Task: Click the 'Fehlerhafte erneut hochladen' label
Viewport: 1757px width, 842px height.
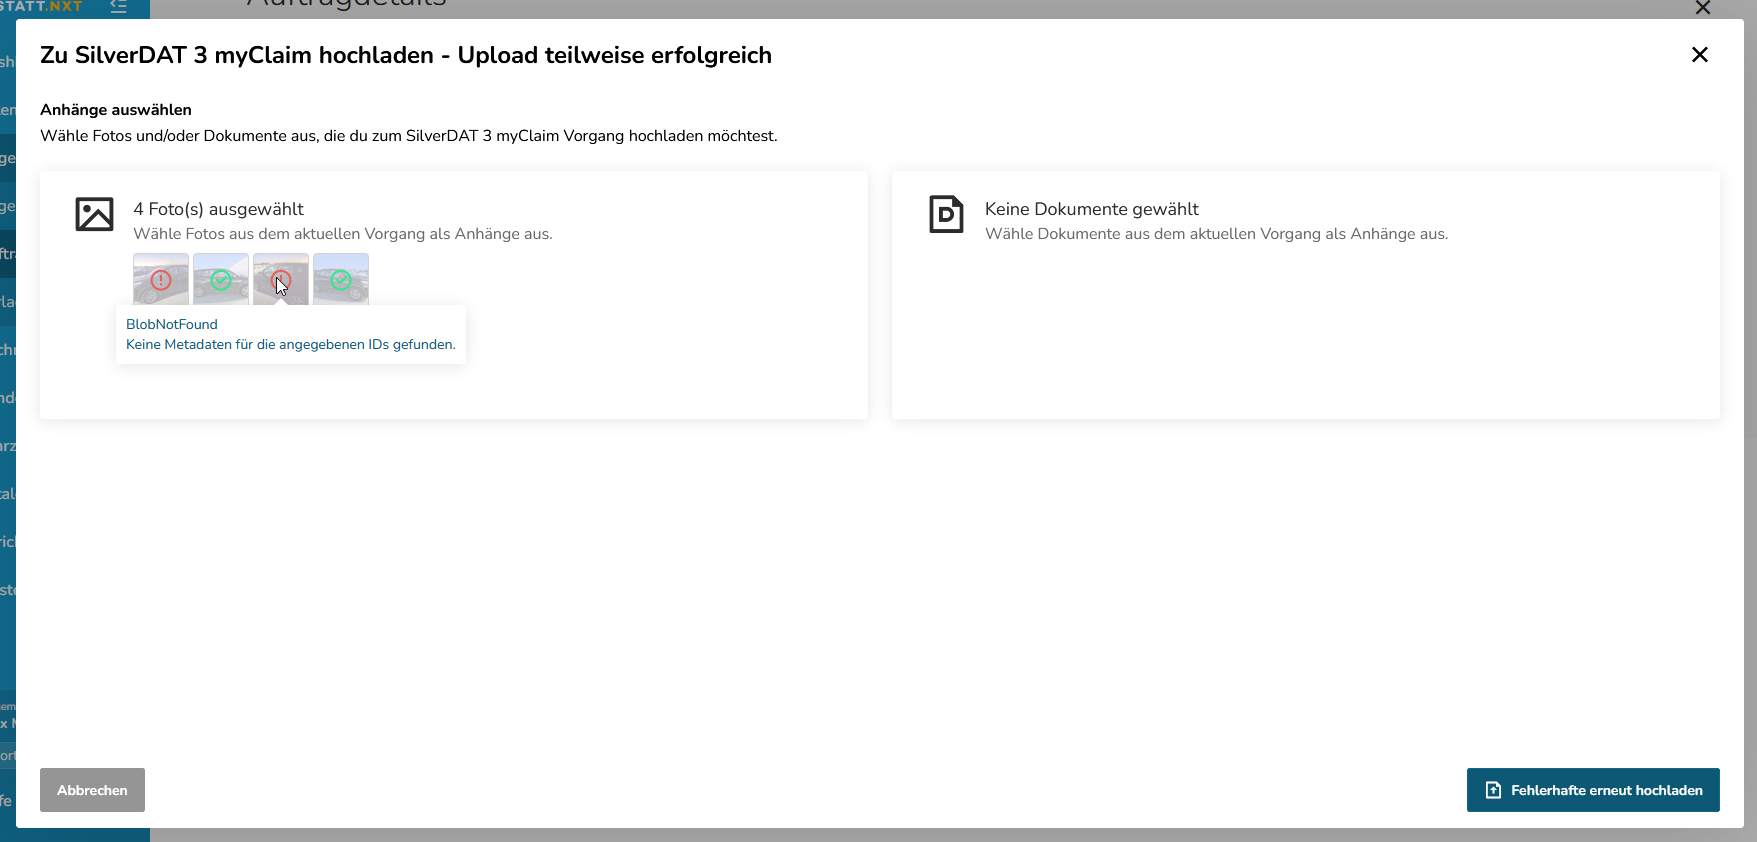Action: pyautogui.click(x=1606, y=790)
